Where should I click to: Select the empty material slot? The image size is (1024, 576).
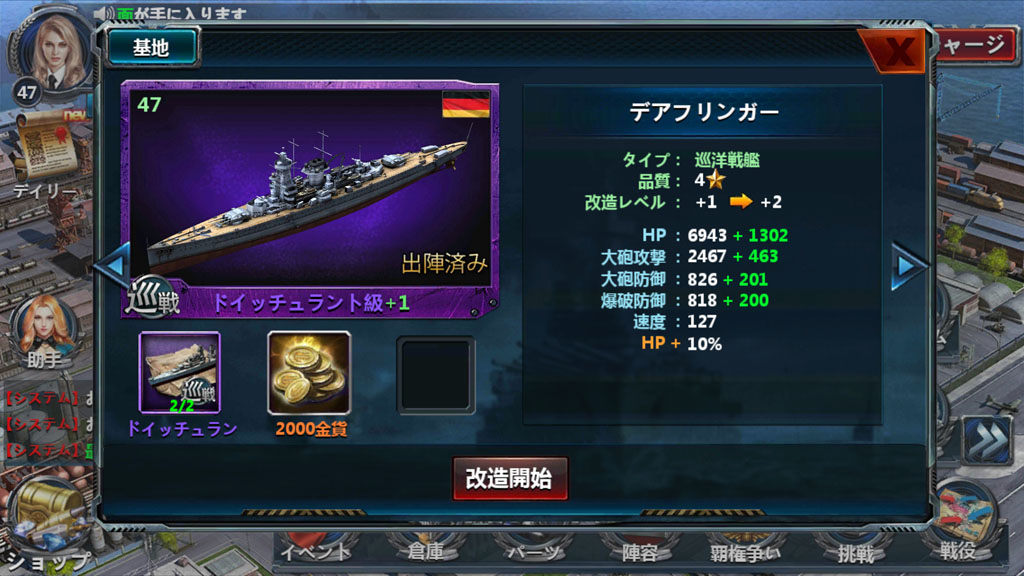point(436,375)
